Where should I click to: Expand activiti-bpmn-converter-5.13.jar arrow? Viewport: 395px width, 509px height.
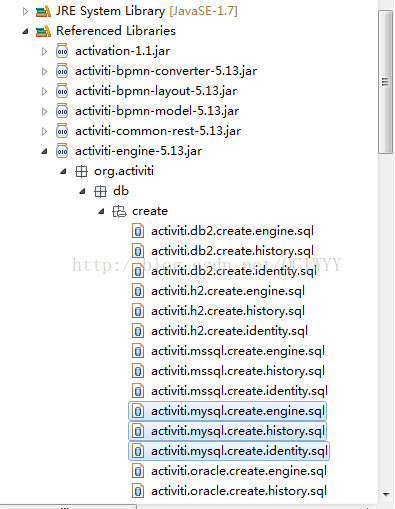pos(44,71)
